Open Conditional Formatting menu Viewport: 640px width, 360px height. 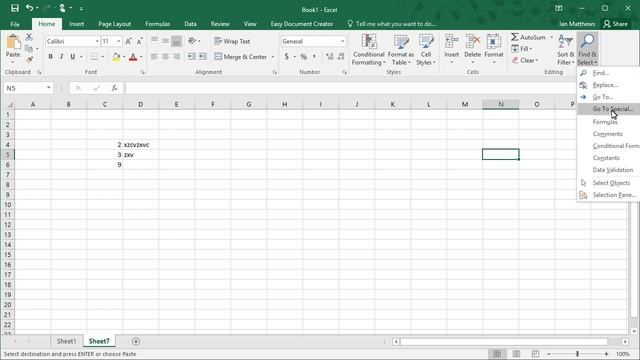(x=368, y=50)
